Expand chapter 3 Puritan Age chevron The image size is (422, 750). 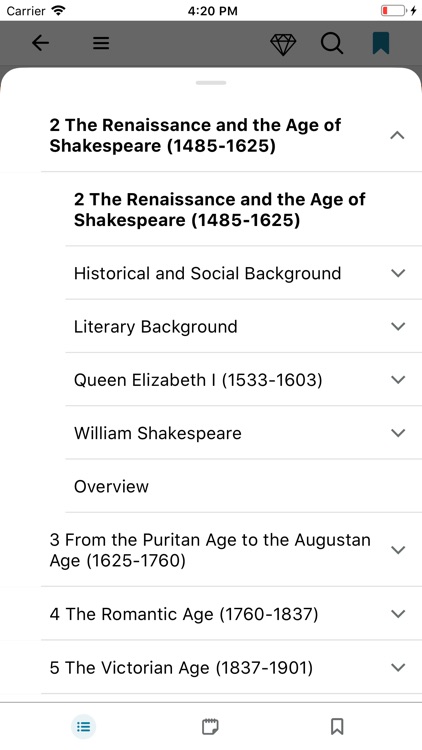(398, 550)
